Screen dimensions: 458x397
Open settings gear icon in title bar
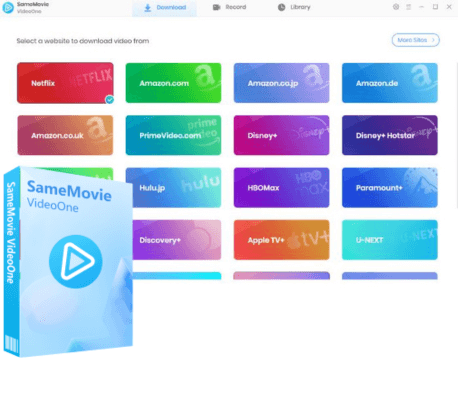click(x=396, y=7)
